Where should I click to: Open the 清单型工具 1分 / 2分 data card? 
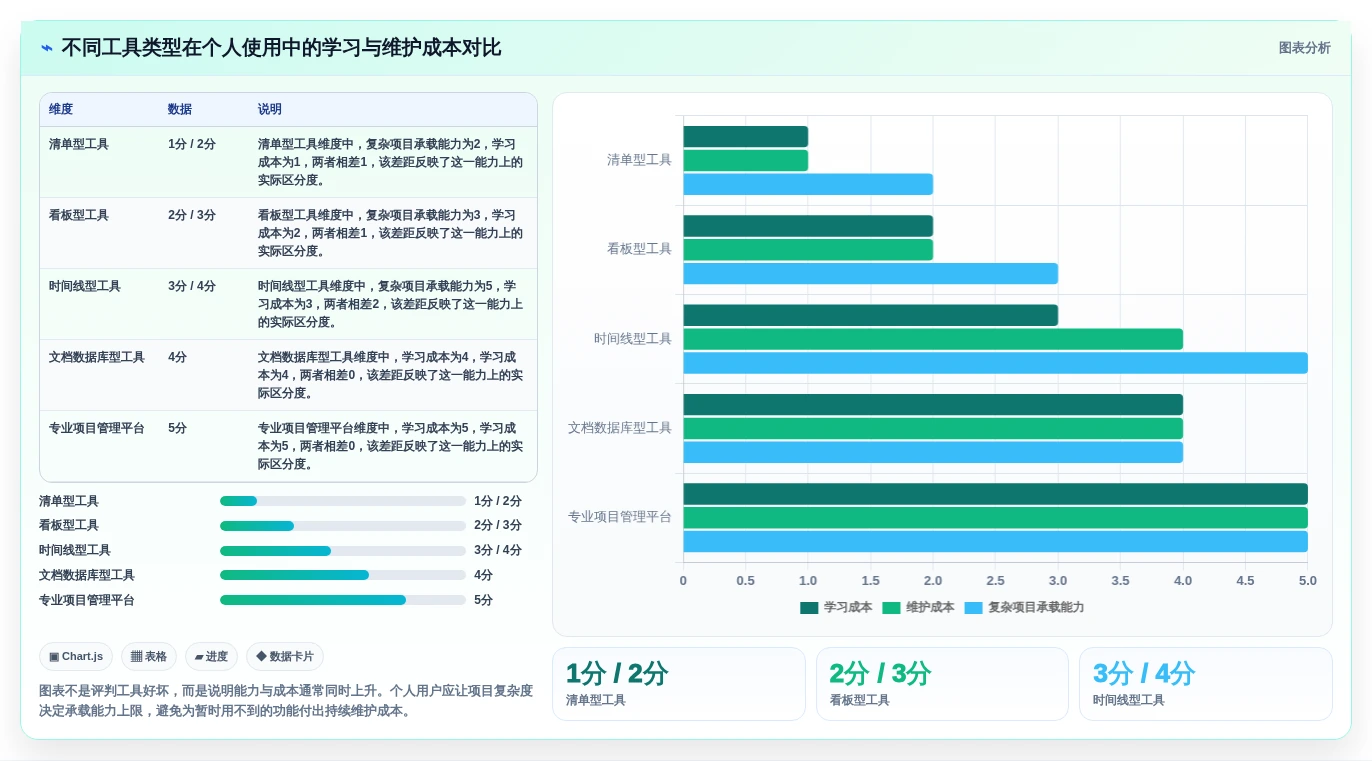[x=679, y=684]
